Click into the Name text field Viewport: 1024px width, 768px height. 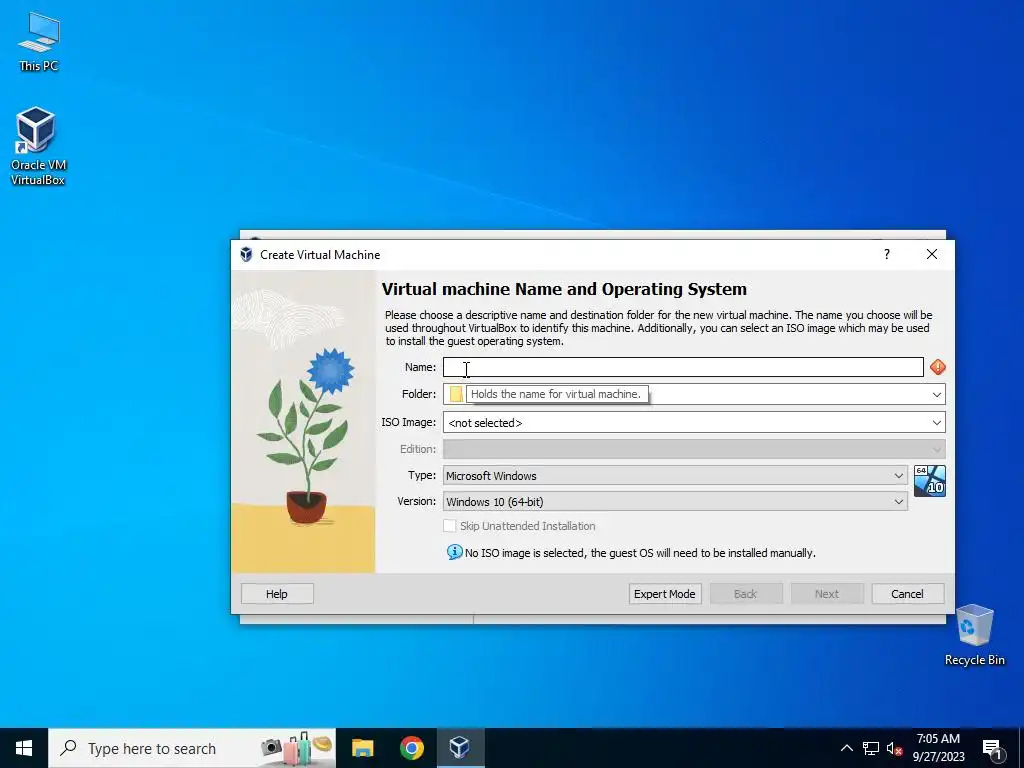(x=683, y=367)
